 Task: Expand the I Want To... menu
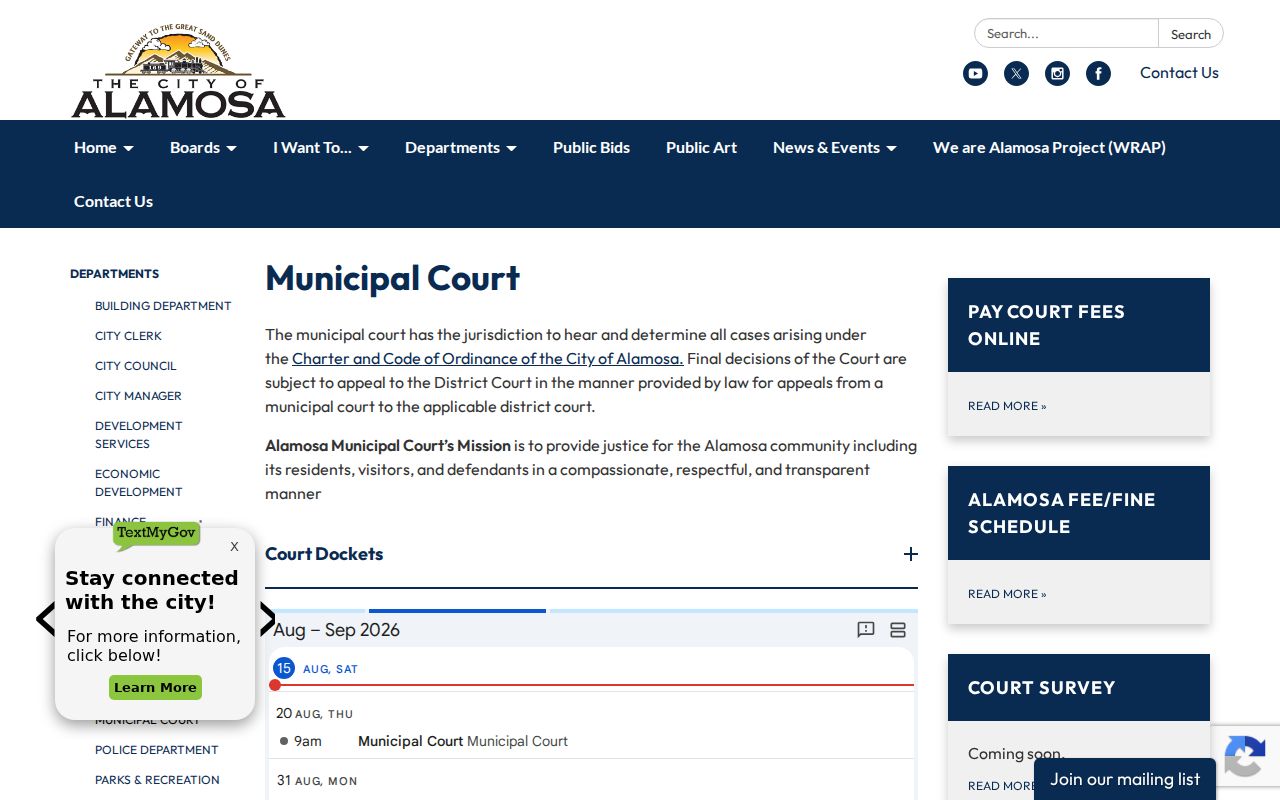point(321,147)
